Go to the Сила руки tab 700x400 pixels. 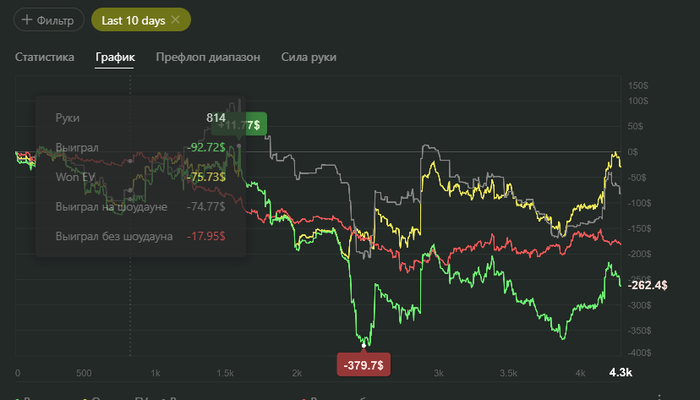pos(308,57)
